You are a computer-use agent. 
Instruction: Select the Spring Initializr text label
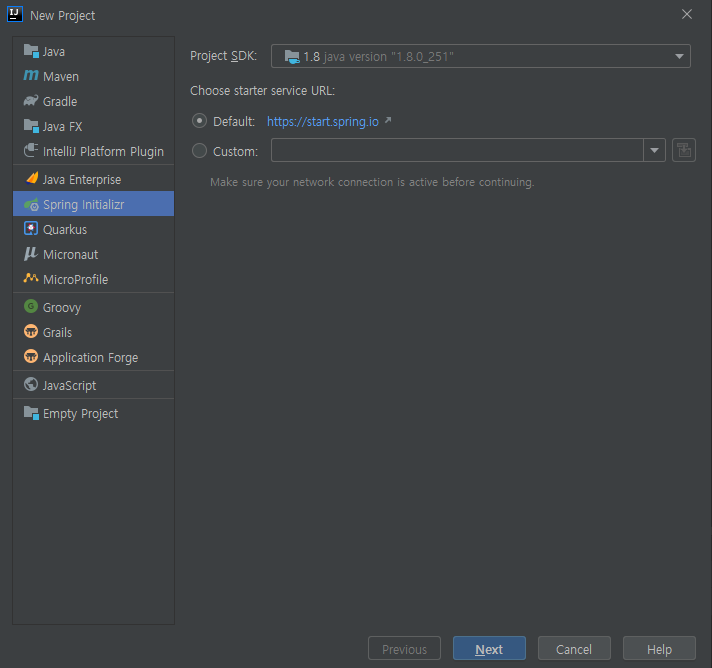point(84,205)
